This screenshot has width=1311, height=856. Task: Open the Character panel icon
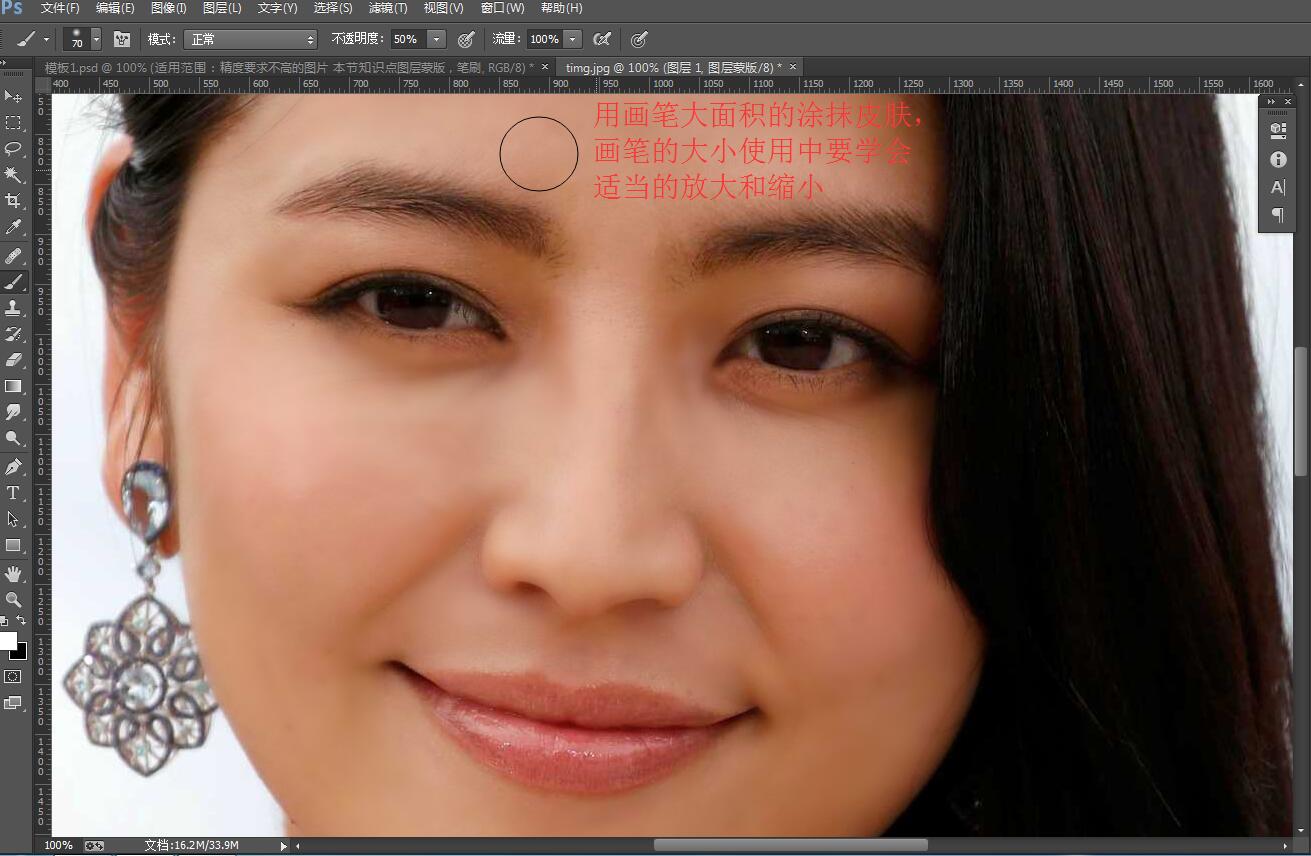(1277, 187)
